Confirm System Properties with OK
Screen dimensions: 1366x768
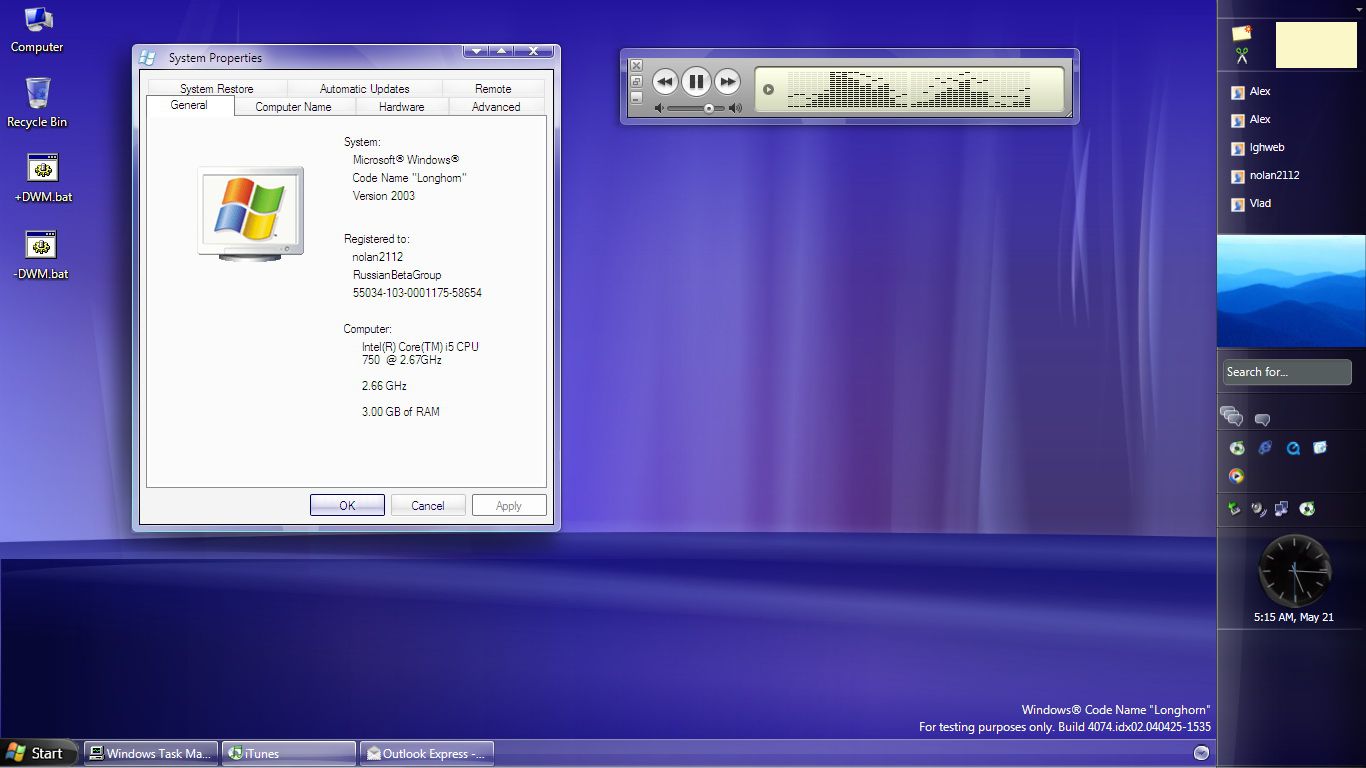pos(347,505)
